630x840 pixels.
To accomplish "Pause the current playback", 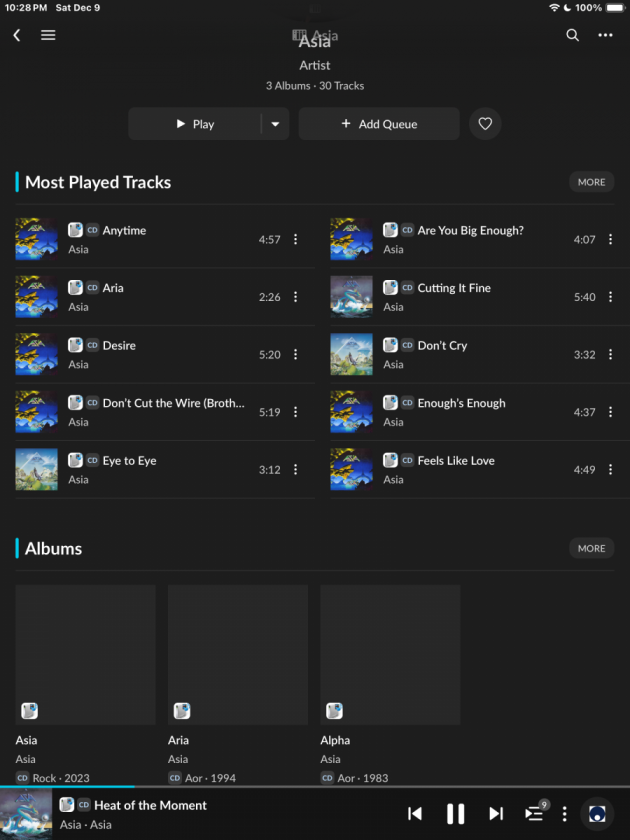I will (455, 814).
